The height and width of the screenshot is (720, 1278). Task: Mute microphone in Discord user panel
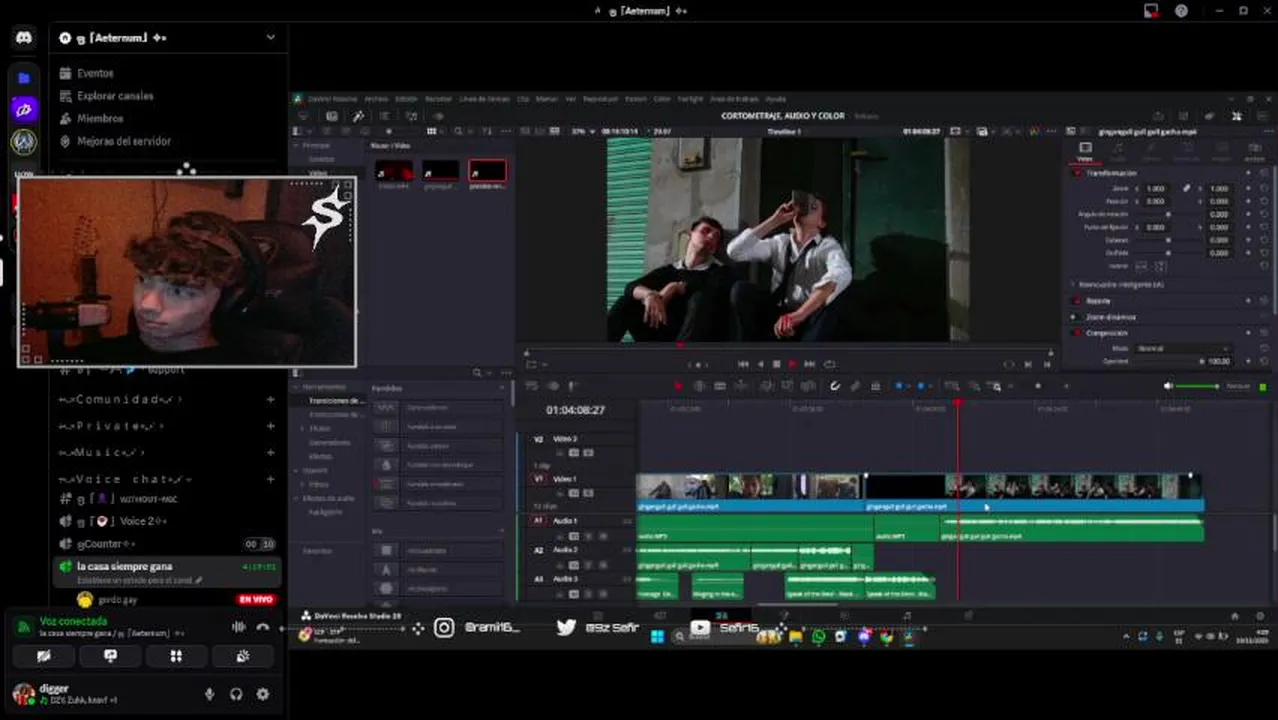[x=210, y=694]
